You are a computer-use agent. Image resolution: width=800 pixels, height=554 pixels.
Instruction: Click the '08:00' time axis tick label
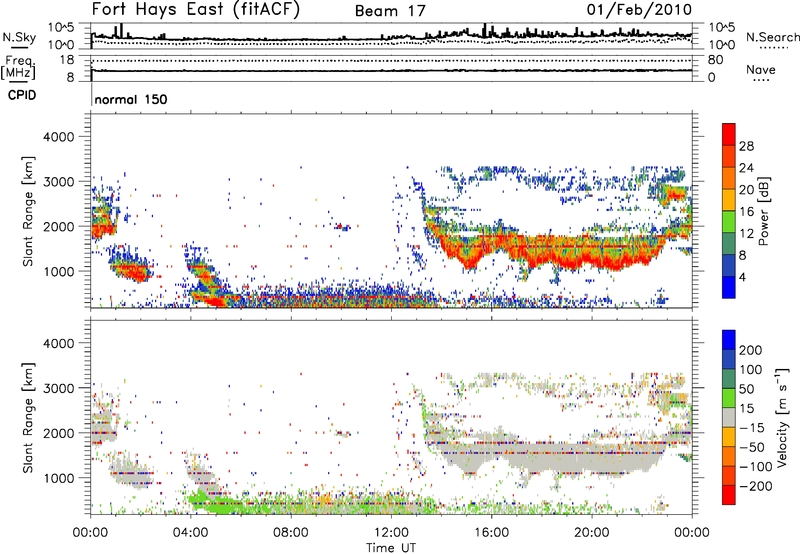click(291, 533)
